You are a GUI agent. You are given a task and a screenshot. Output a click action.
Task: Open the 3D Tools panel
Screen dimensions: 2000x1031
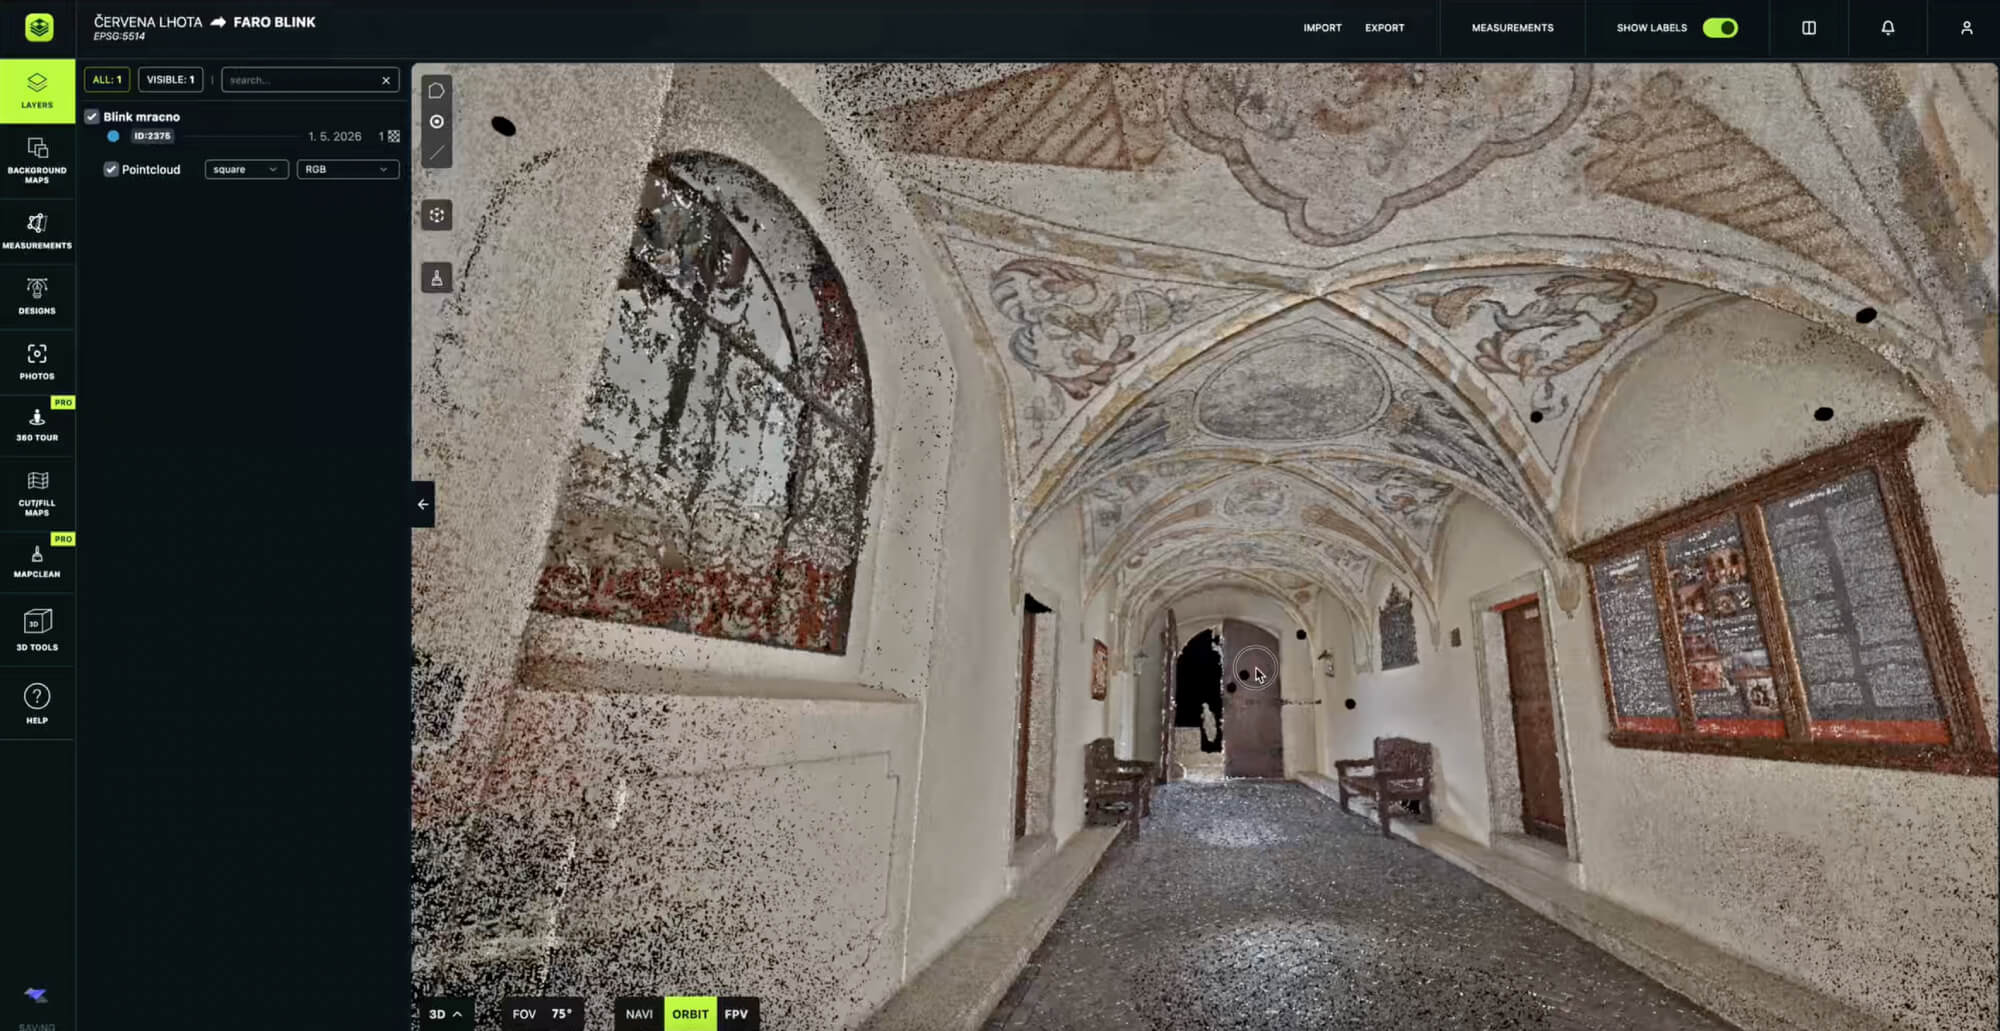pyautogui.click(x=37, y=629)
